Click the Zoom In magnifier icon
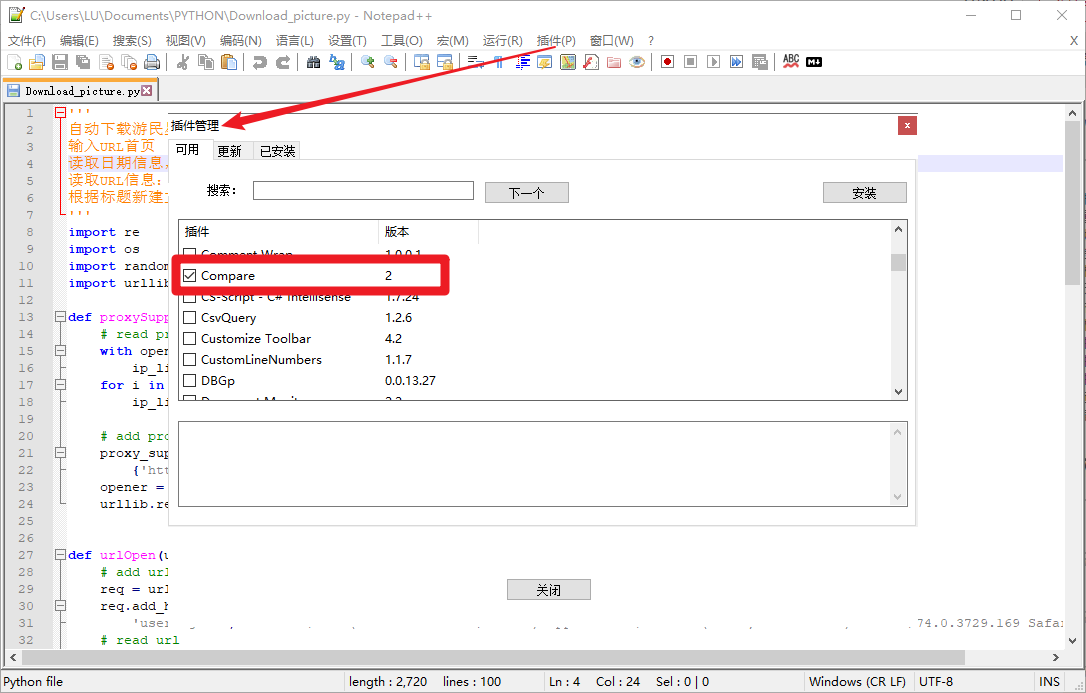This screenshot has width=1086, height=693. pyautogui.click(x=366, y=62)
